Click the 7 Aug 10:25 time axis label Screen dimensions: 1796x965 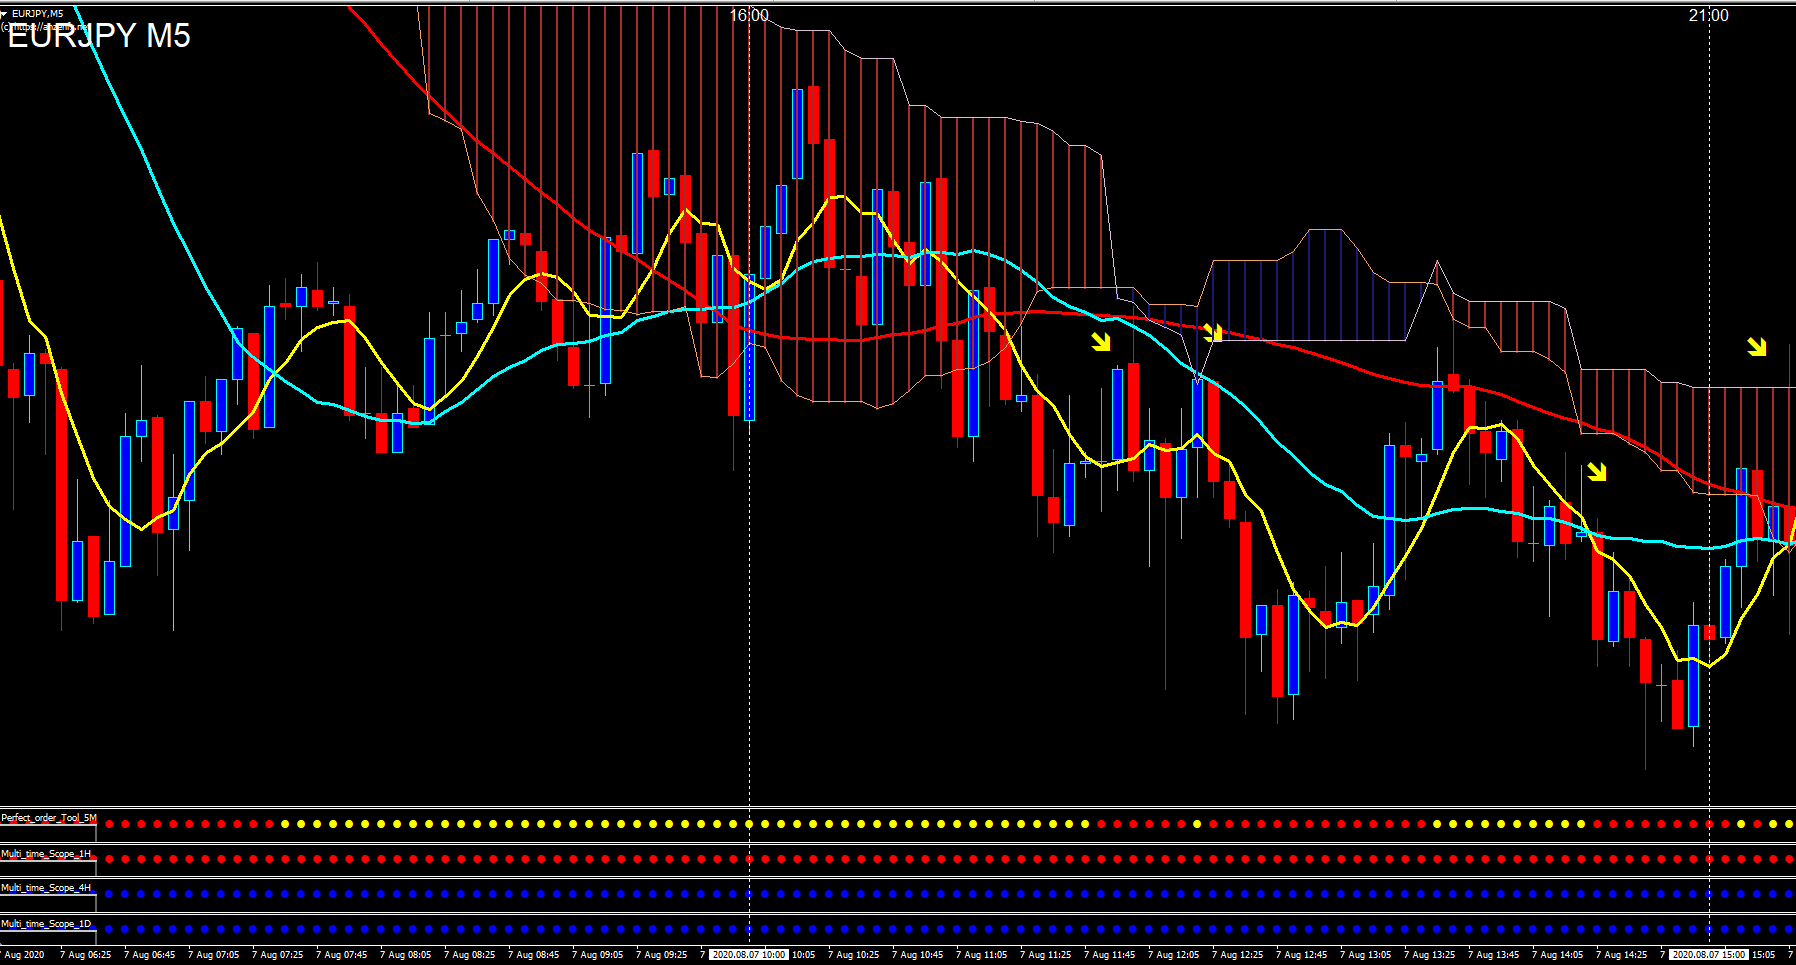click(854, 955)
